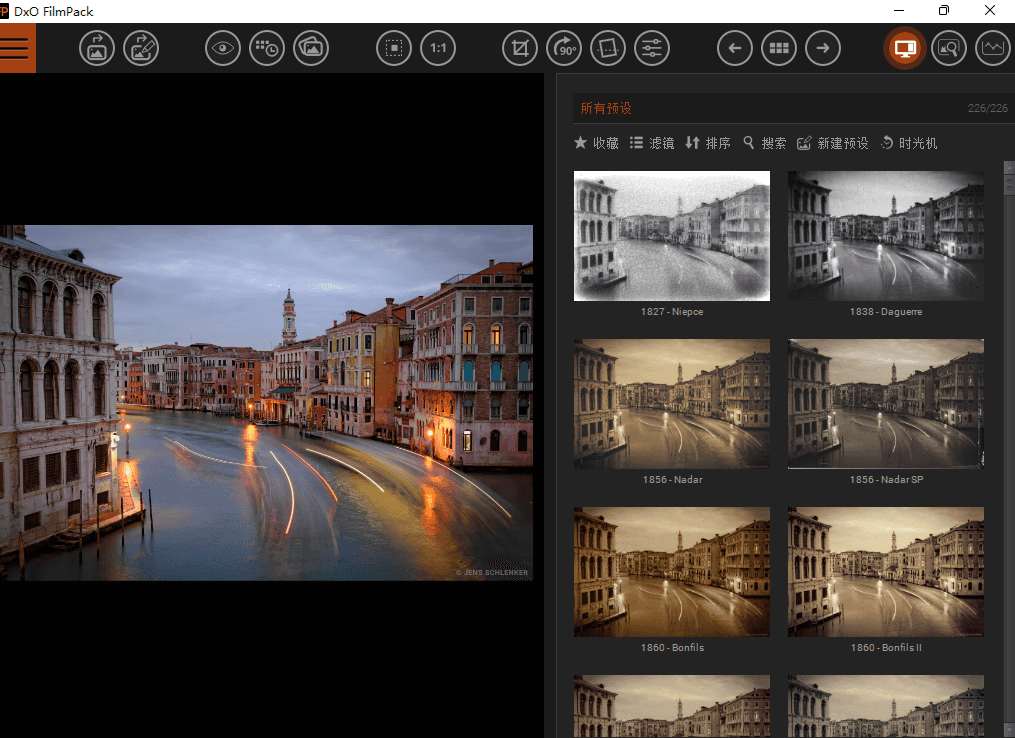Select the 1856 - Nadar preset thumbnail

click(672, 403)
